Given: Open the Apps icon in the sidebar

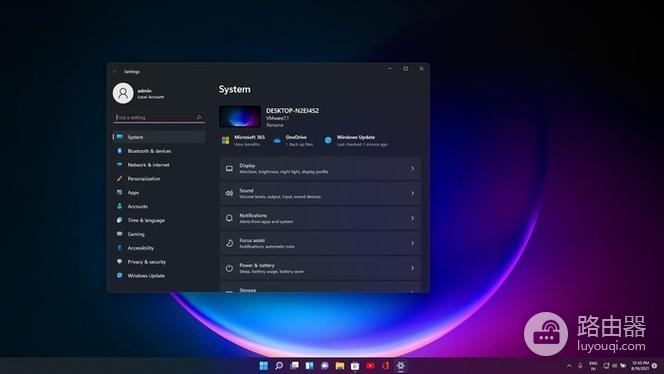Looking at the screenshot, I should coord(119,192).
